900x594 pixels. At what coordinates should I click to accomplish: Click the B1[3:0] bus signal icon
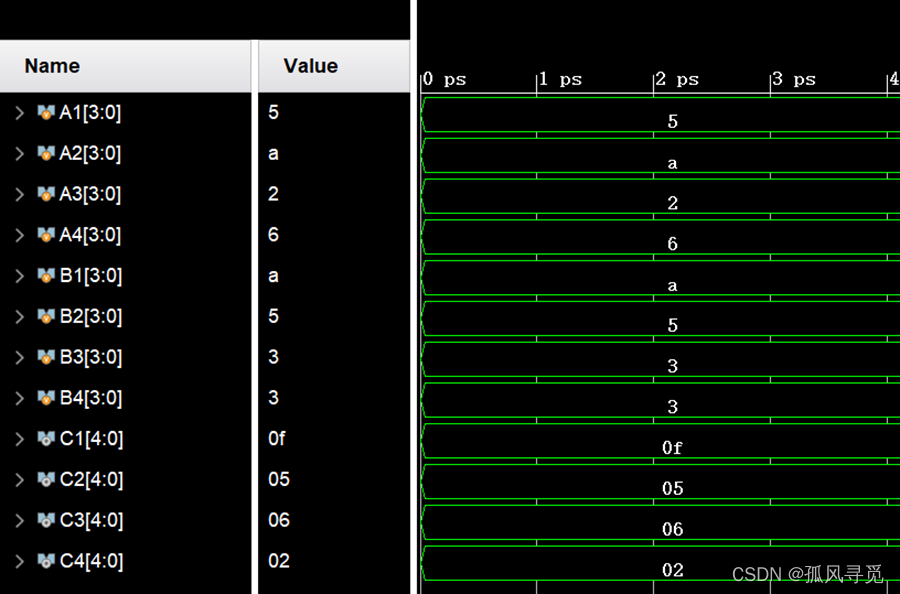coord(46,276)
